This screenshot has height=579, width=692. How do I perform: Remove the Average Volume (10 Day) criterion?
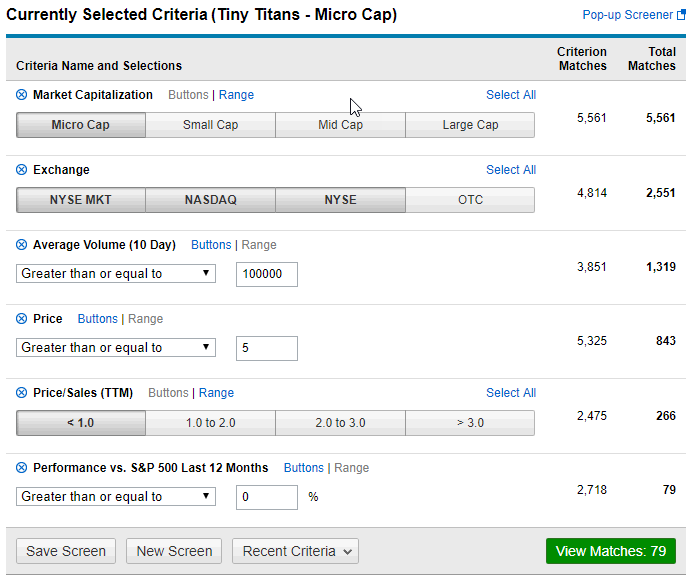pos(21,245)
